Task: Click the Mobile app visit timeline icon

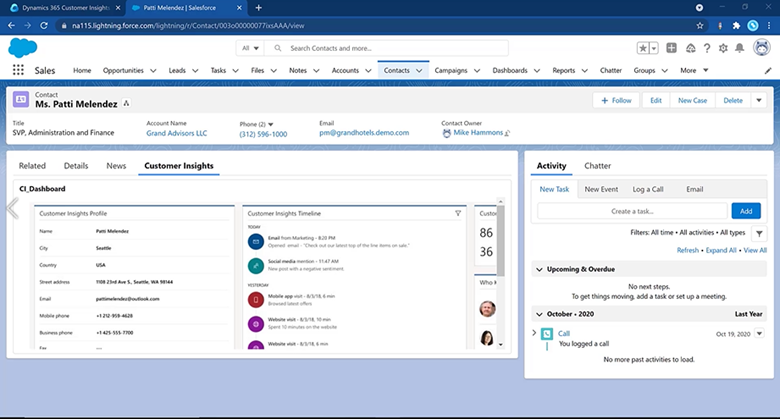Action: click(x=256, y=300)
